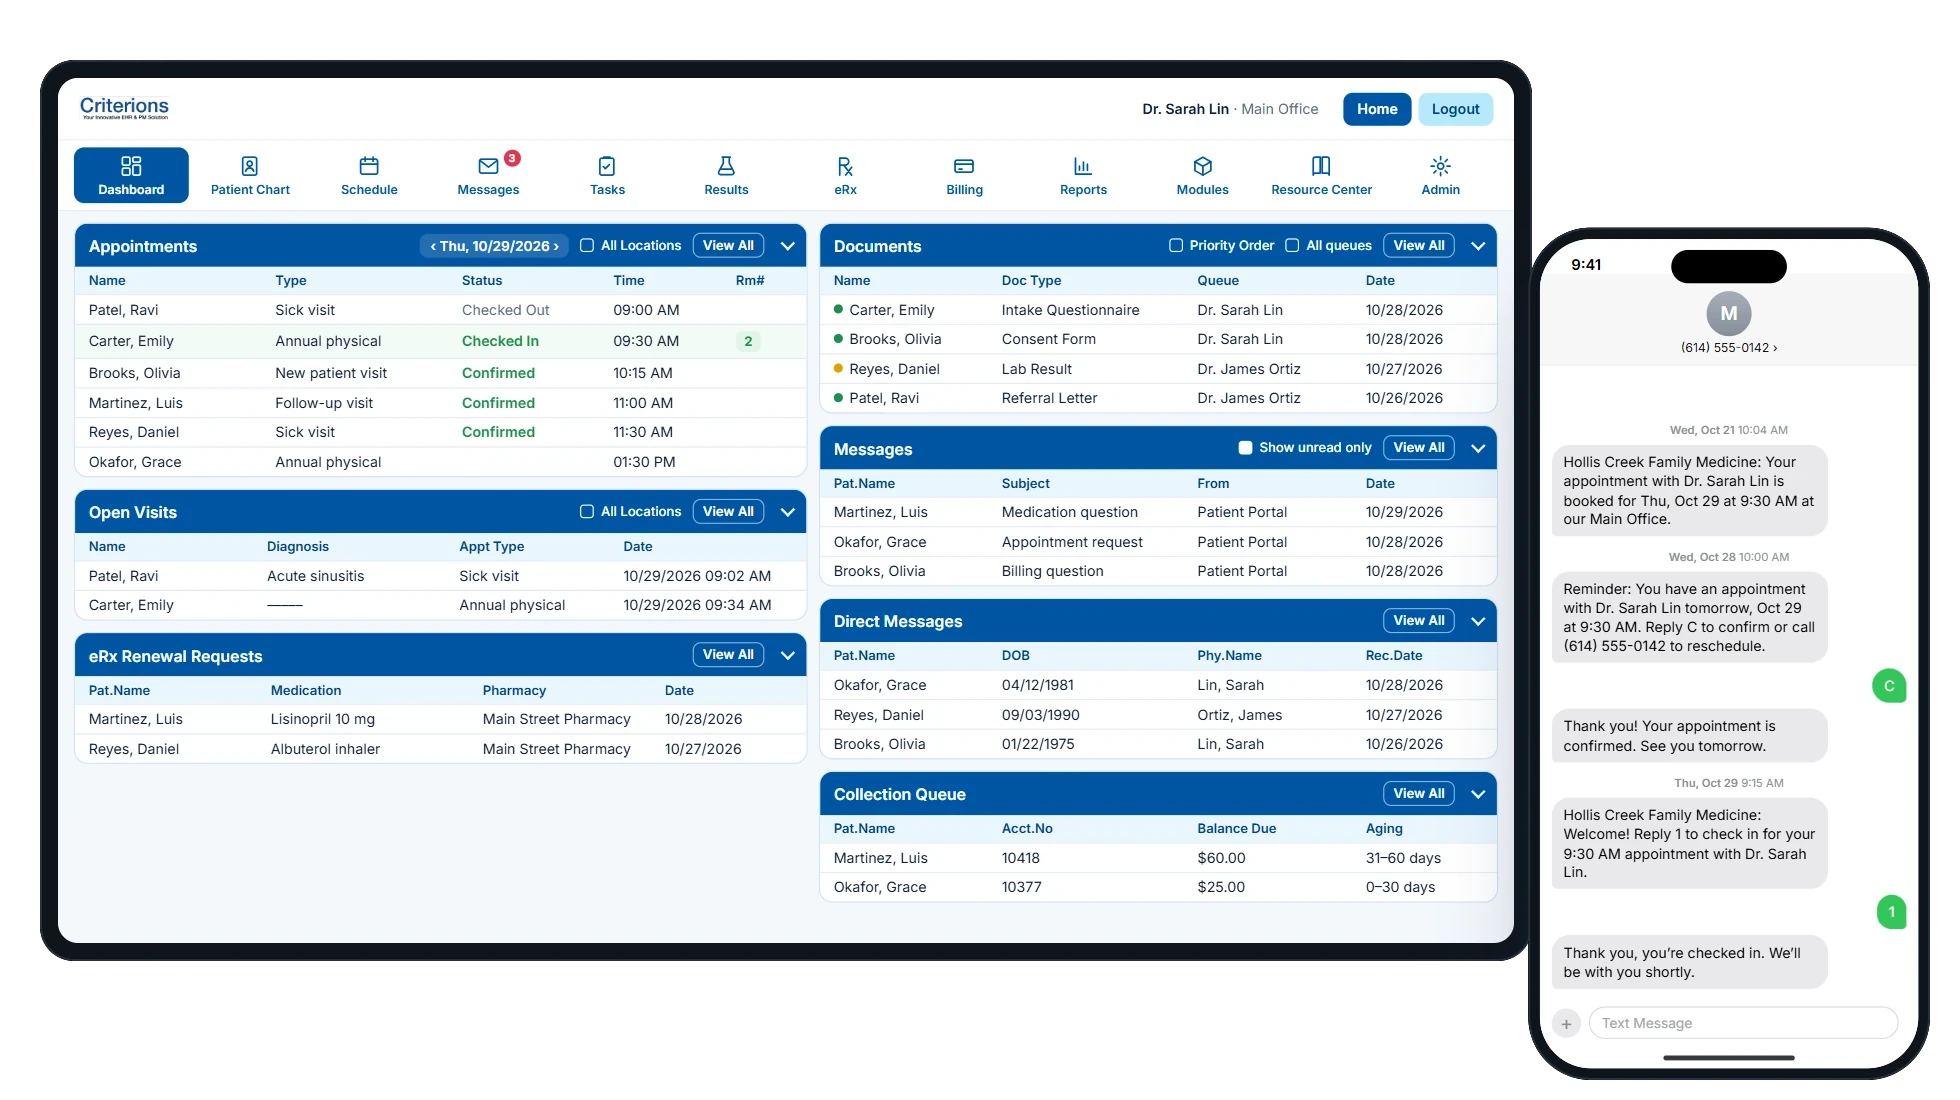Click View All in Appointments panel
The width and height of the screenshot is (1960, 1100).
(728, 246)
